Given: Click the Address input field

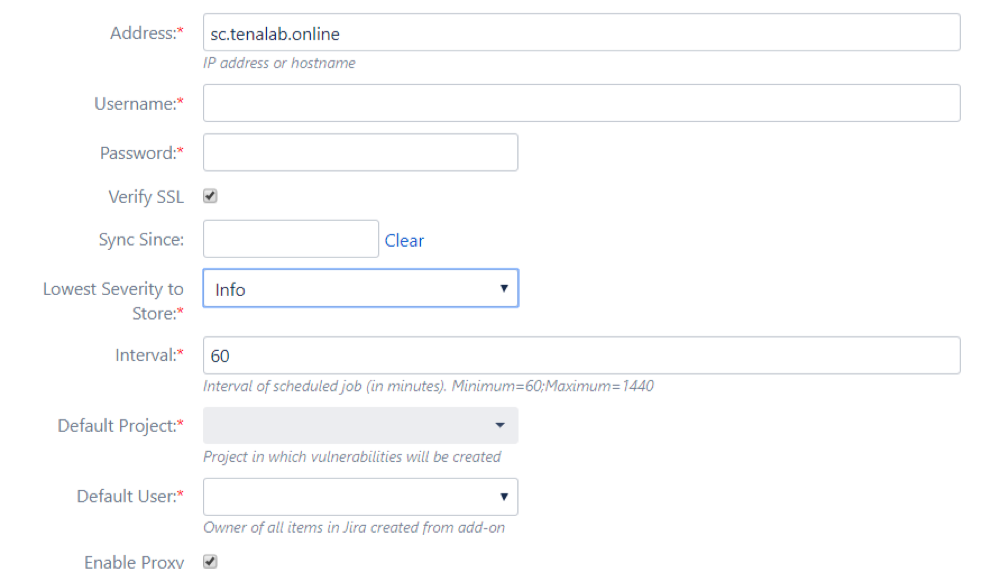Looking at the screenshot, I should 580,33.
